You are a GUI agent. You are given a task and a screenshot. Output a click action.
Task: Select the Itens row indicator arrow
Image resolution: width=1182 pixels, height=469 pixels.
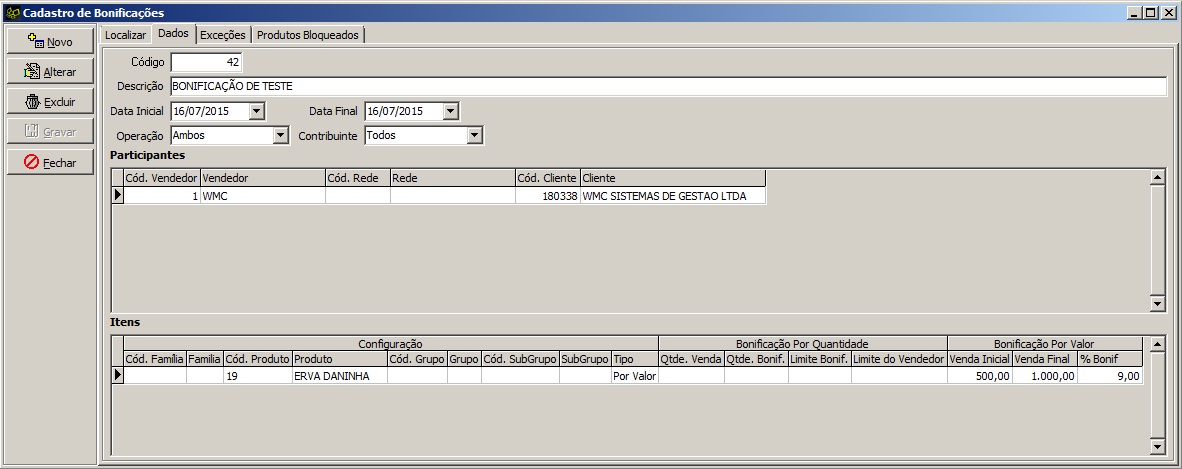117,375
